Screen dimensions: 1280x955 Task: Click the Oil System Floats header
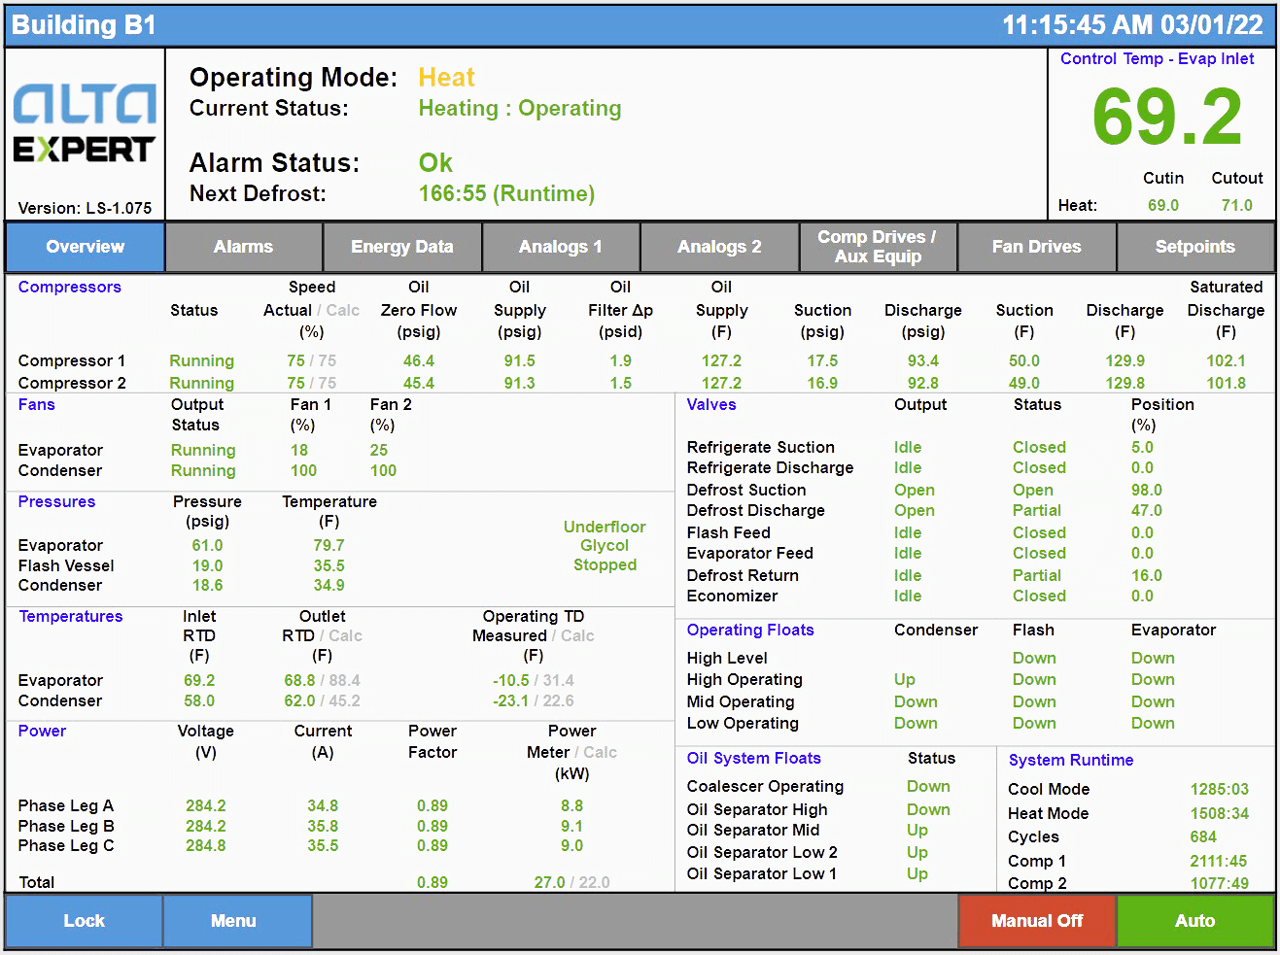[753, 758]
